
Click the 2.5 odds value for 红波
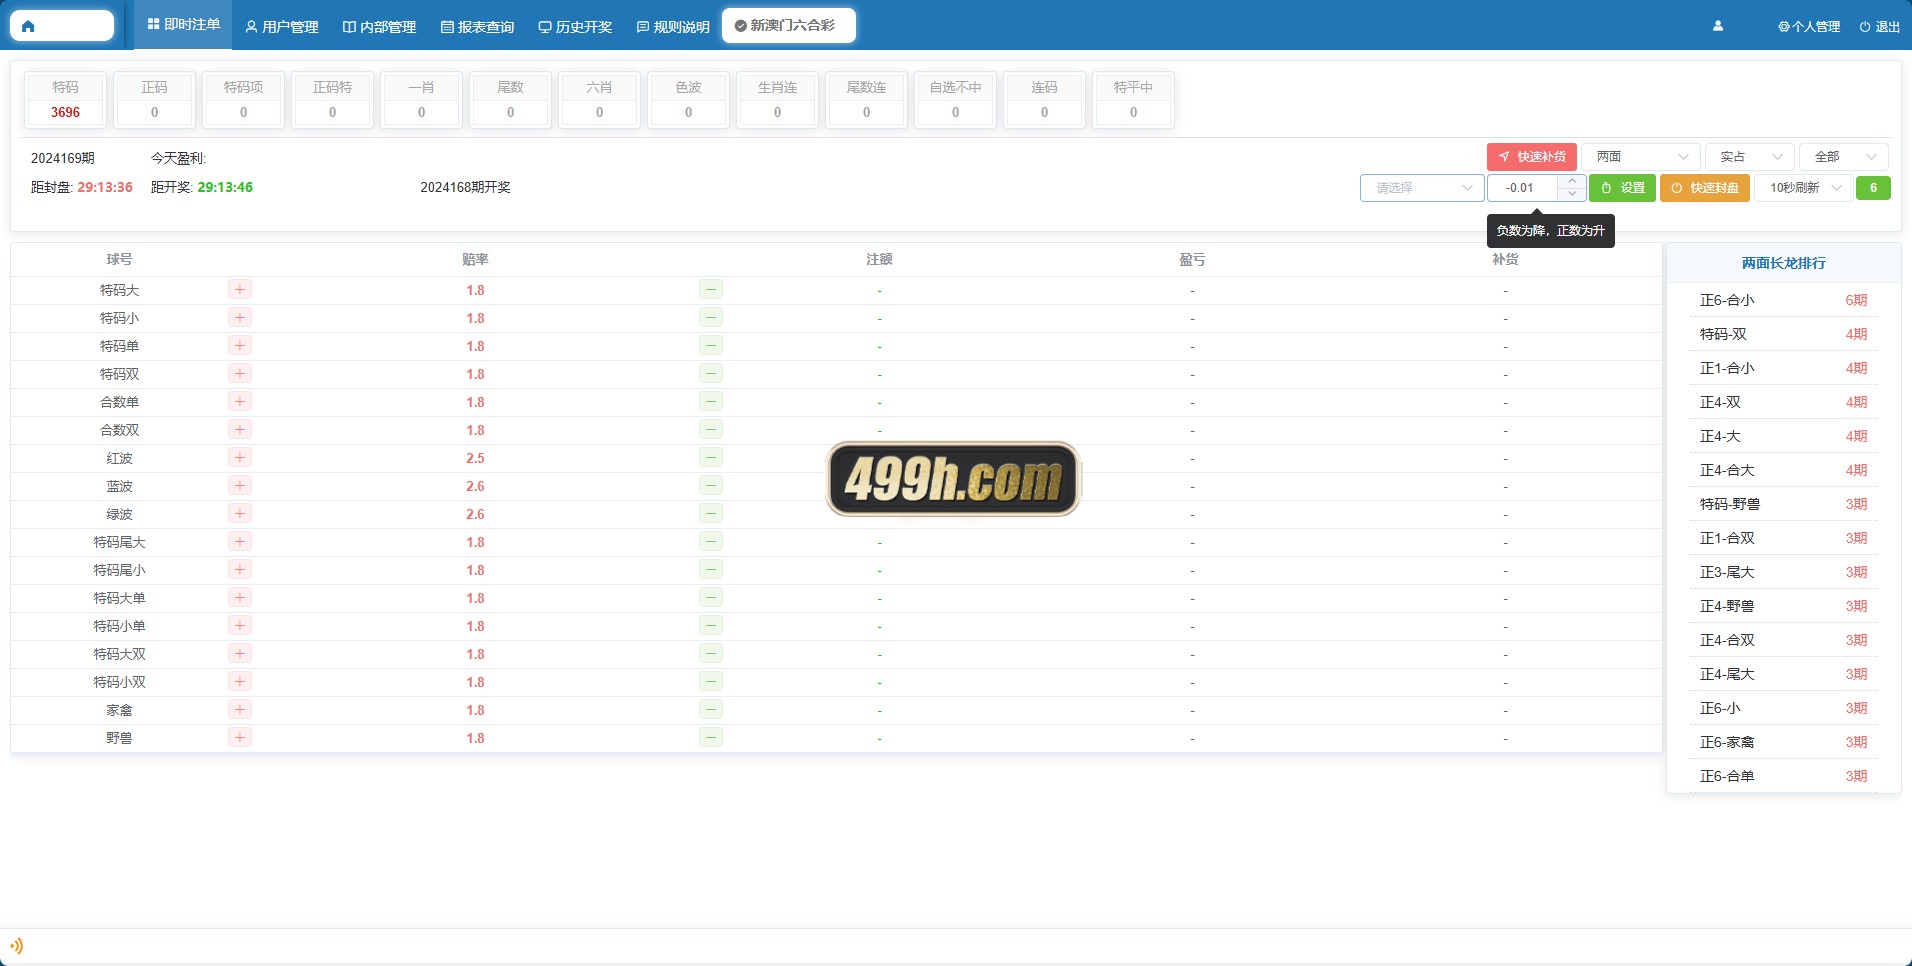pos(475,458)
